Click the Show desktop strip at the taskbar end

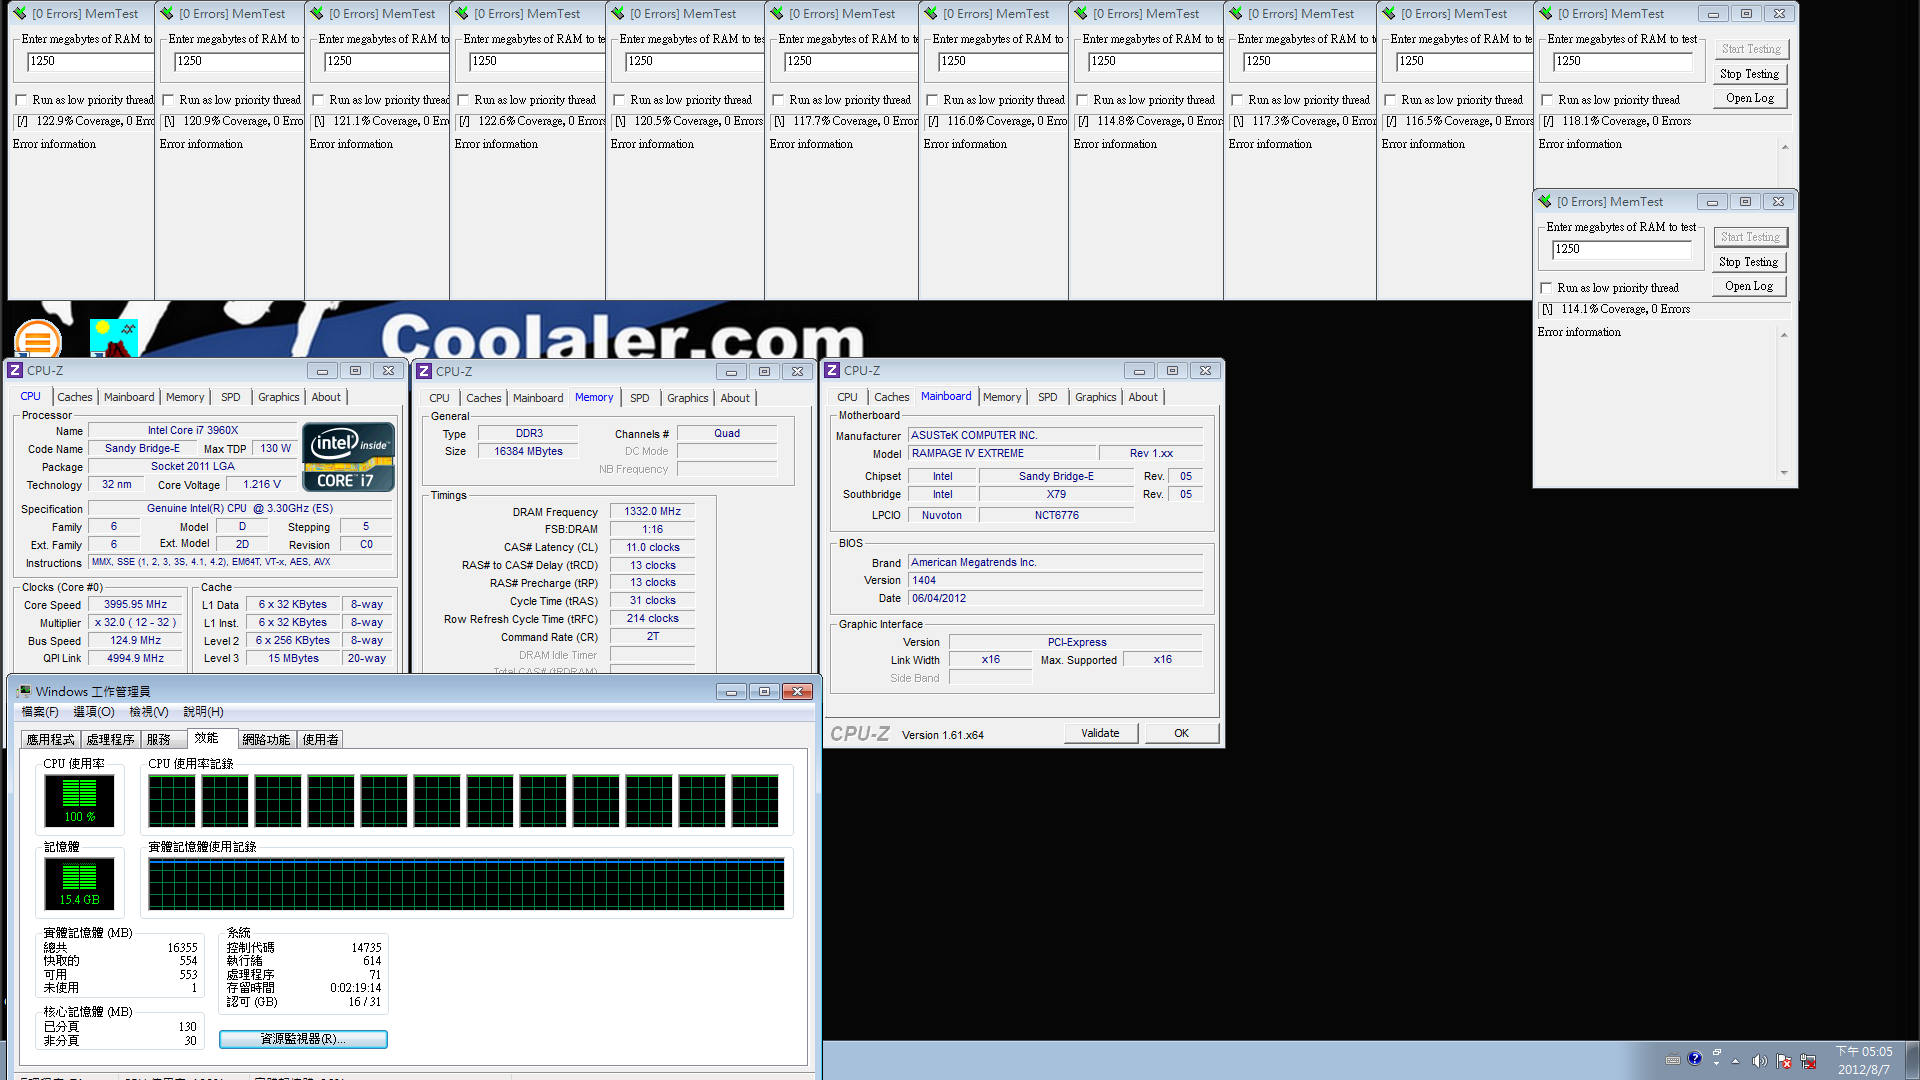(x=1912, y=1061)
